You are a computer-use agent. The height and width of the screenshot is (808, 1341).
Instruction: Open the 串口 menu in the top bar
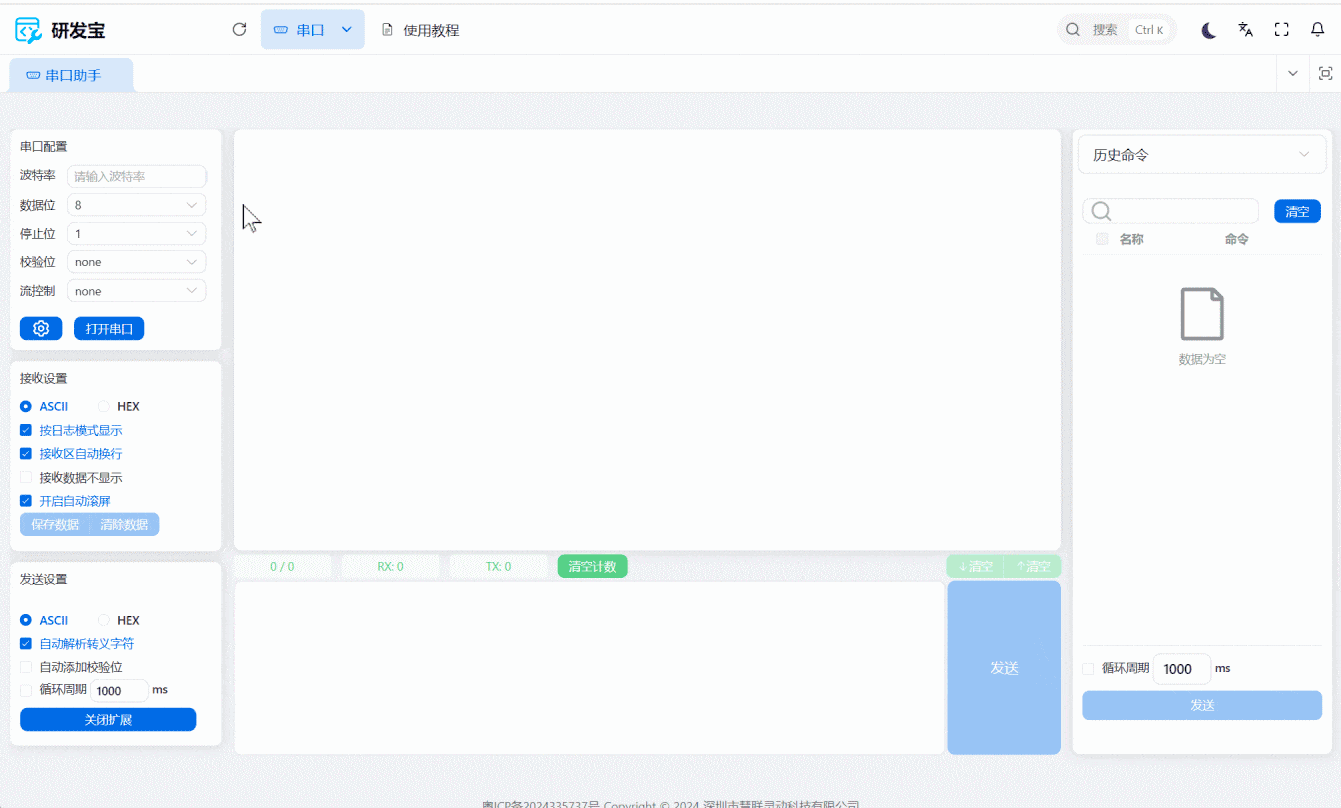pos(312,29)
